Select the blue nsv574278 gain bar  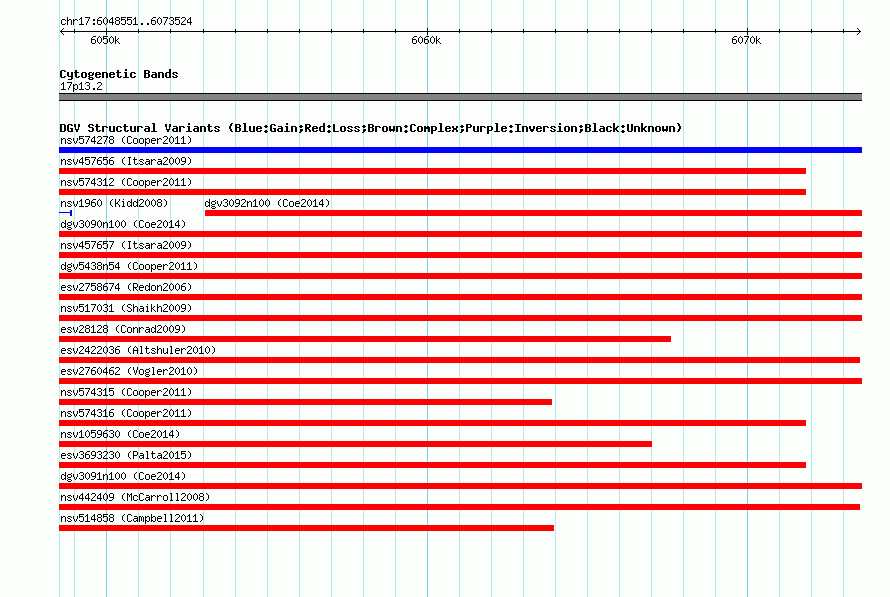460,150
